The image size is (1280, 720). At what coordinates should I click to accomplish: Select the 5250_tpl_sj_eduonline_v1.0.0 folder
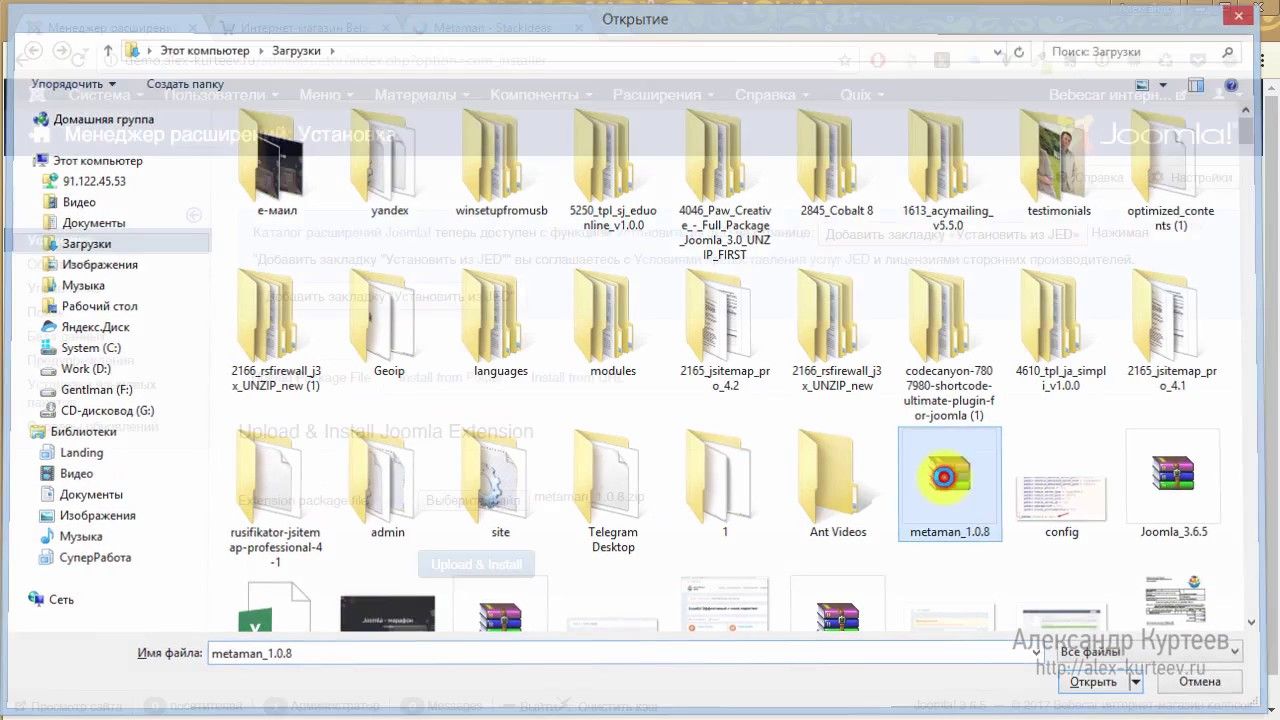click(613, 170)
